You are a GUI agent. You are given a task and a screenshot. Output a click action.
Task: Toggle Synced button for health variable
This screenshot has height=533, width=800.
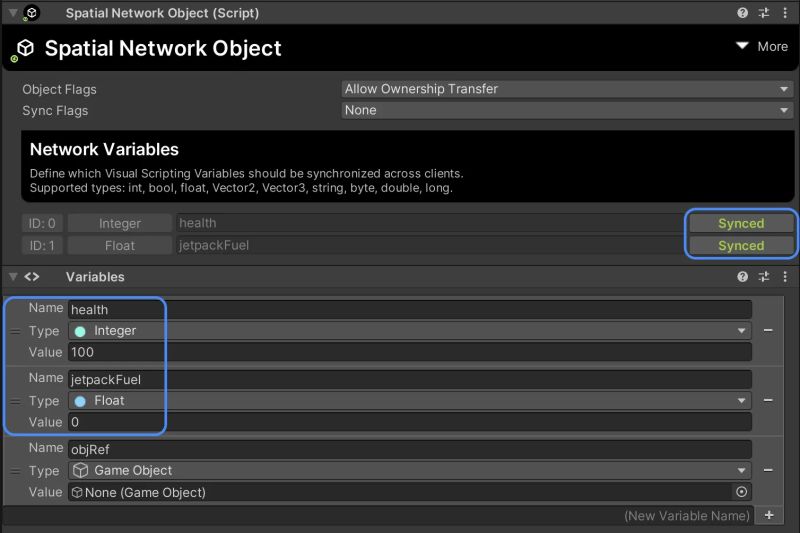coord(741,223)
